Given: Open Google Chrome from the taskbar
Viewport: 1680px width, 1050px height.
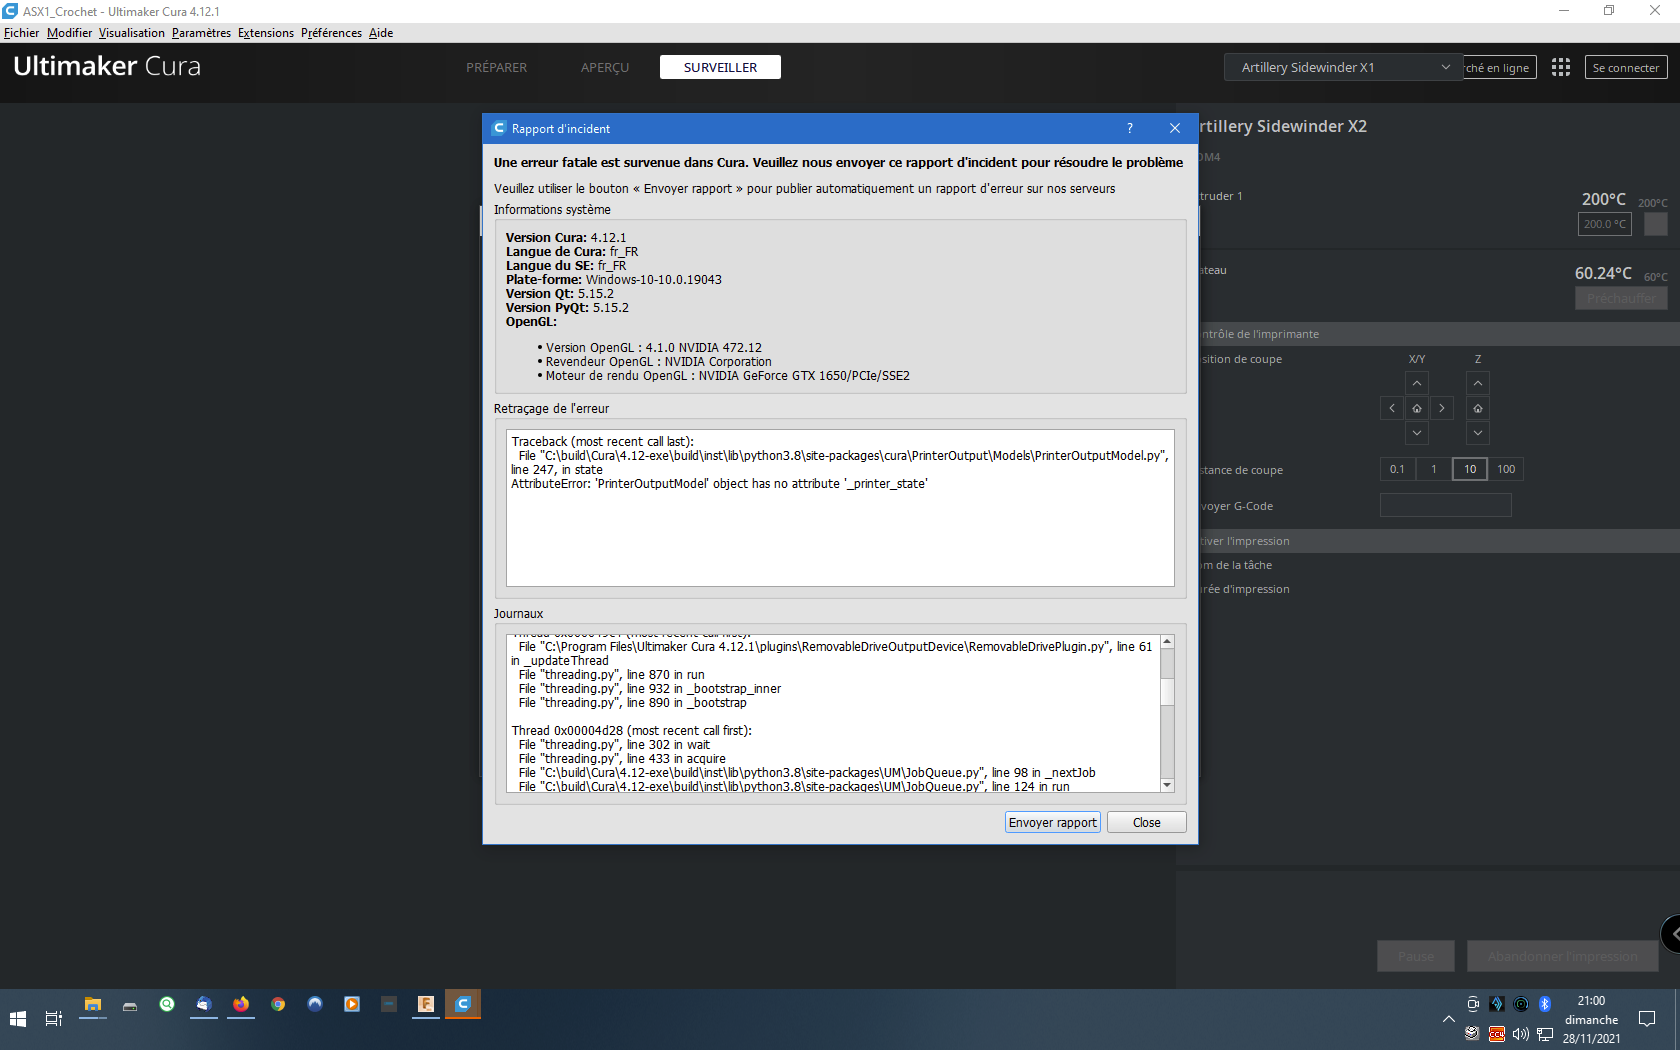Looking at the screenshot, I should [278, 1005].
